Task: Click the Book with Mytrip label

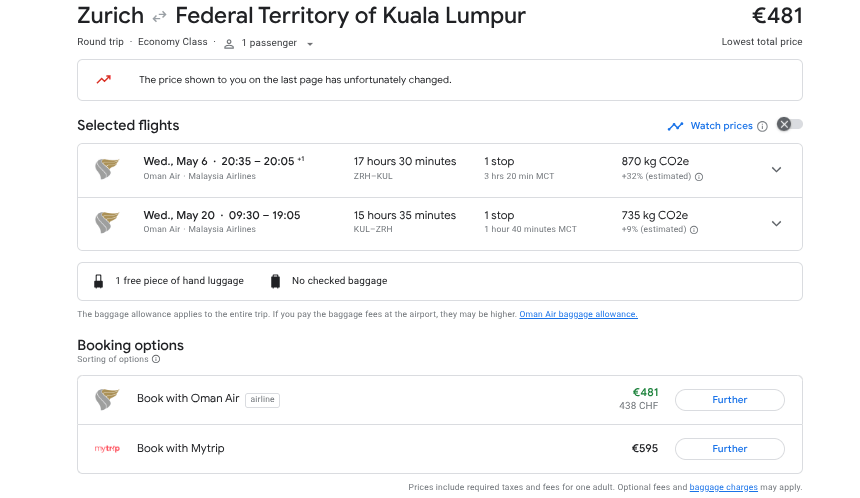Action: pos(180,448)
